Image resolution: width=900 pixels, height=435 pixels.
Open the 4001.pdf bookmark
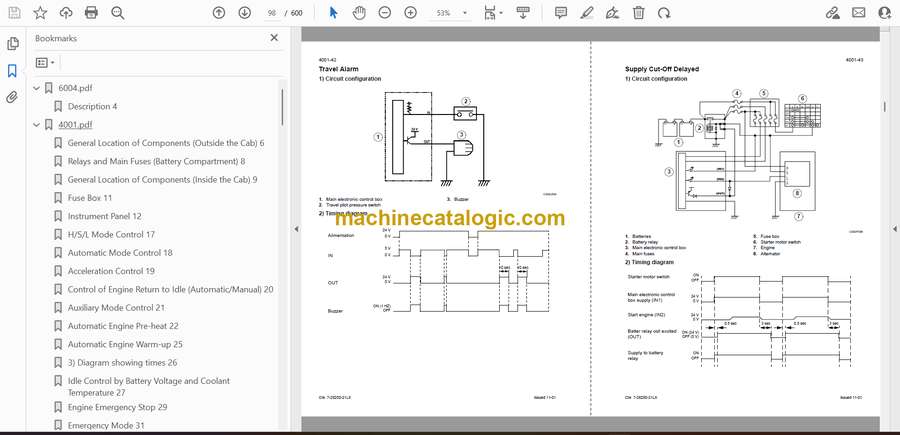pos(75,125)
